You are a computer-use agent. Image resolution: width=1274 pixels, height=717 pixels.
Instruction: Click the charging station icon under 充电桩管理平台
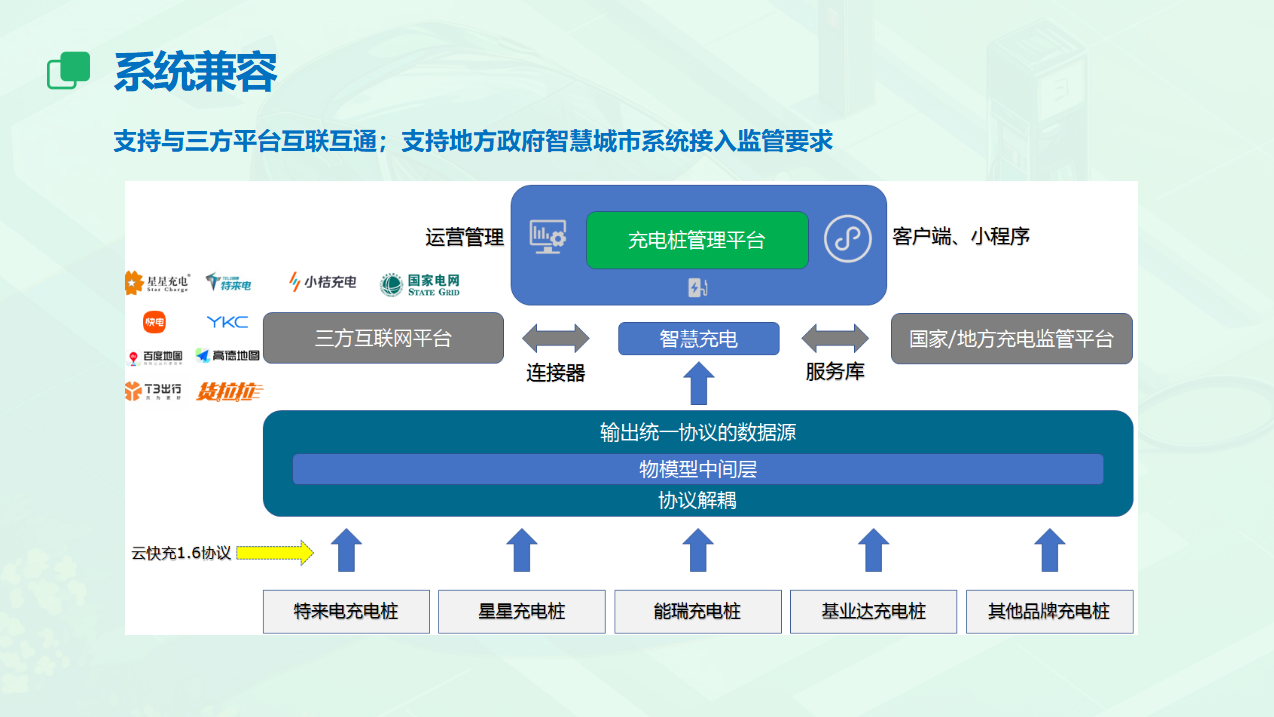tap(697, 288)
